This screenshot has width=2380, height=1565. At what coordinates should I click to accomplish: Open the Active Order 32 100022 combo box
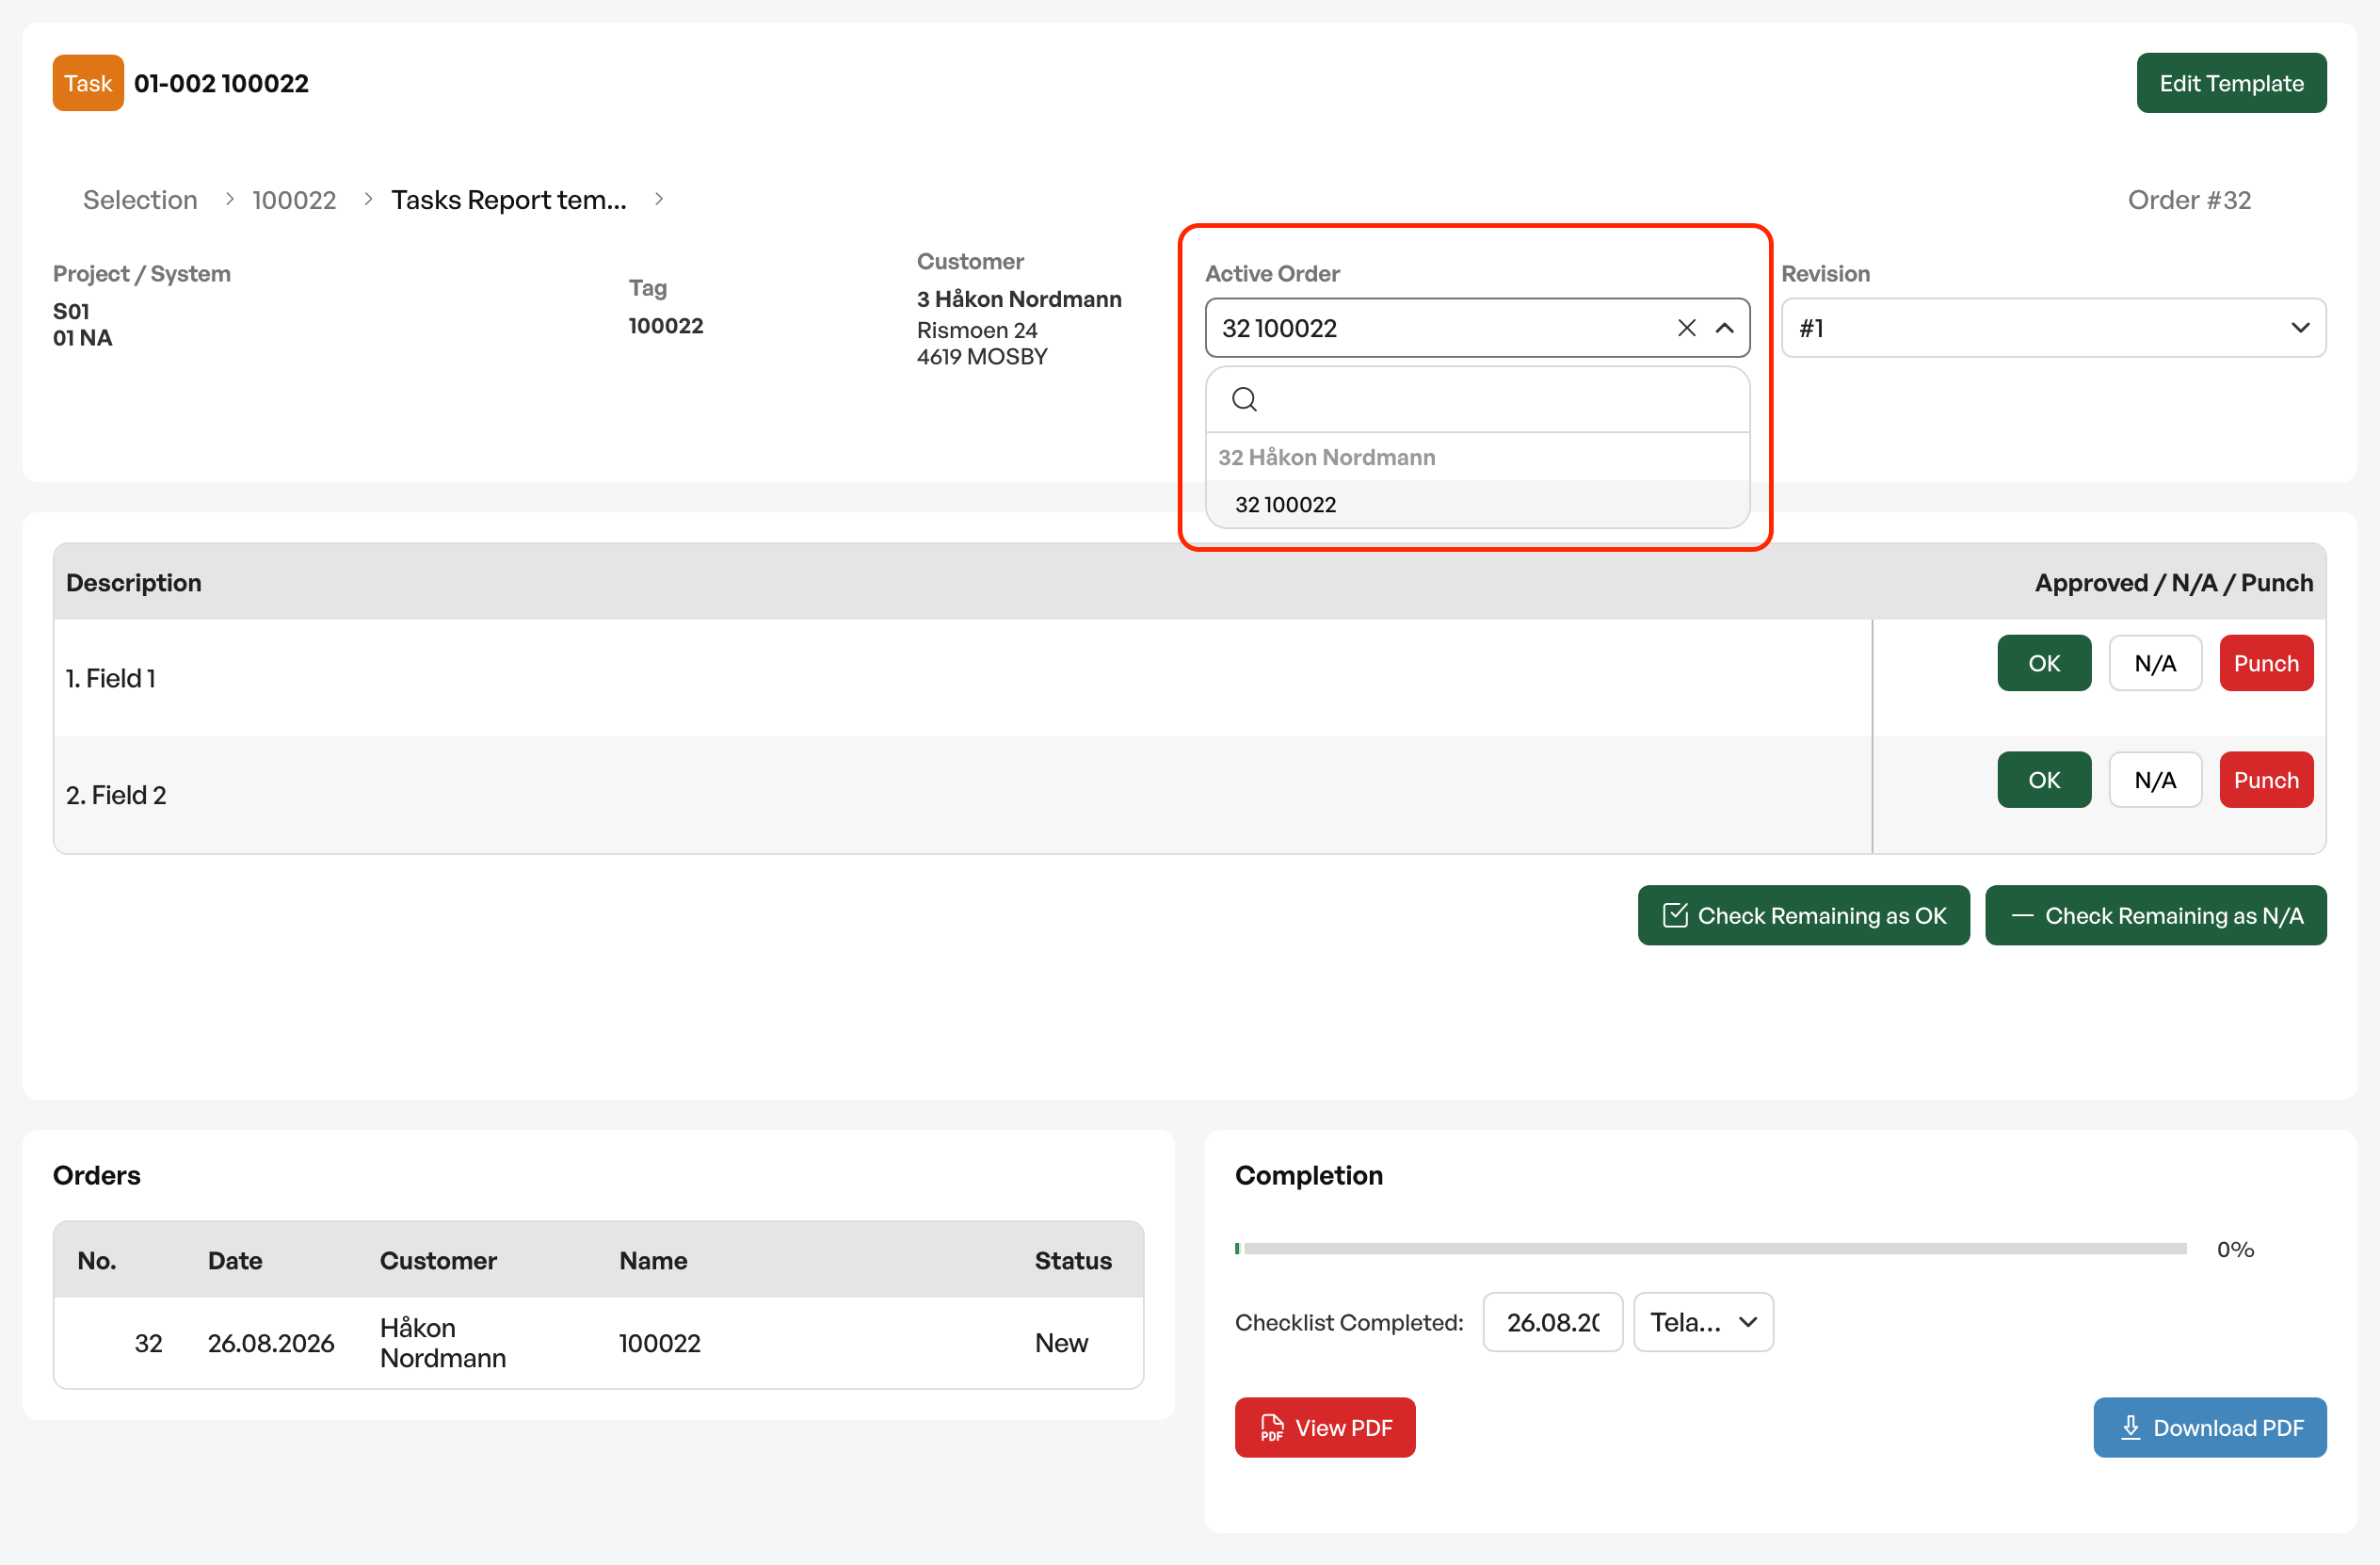pos(1477,328)
